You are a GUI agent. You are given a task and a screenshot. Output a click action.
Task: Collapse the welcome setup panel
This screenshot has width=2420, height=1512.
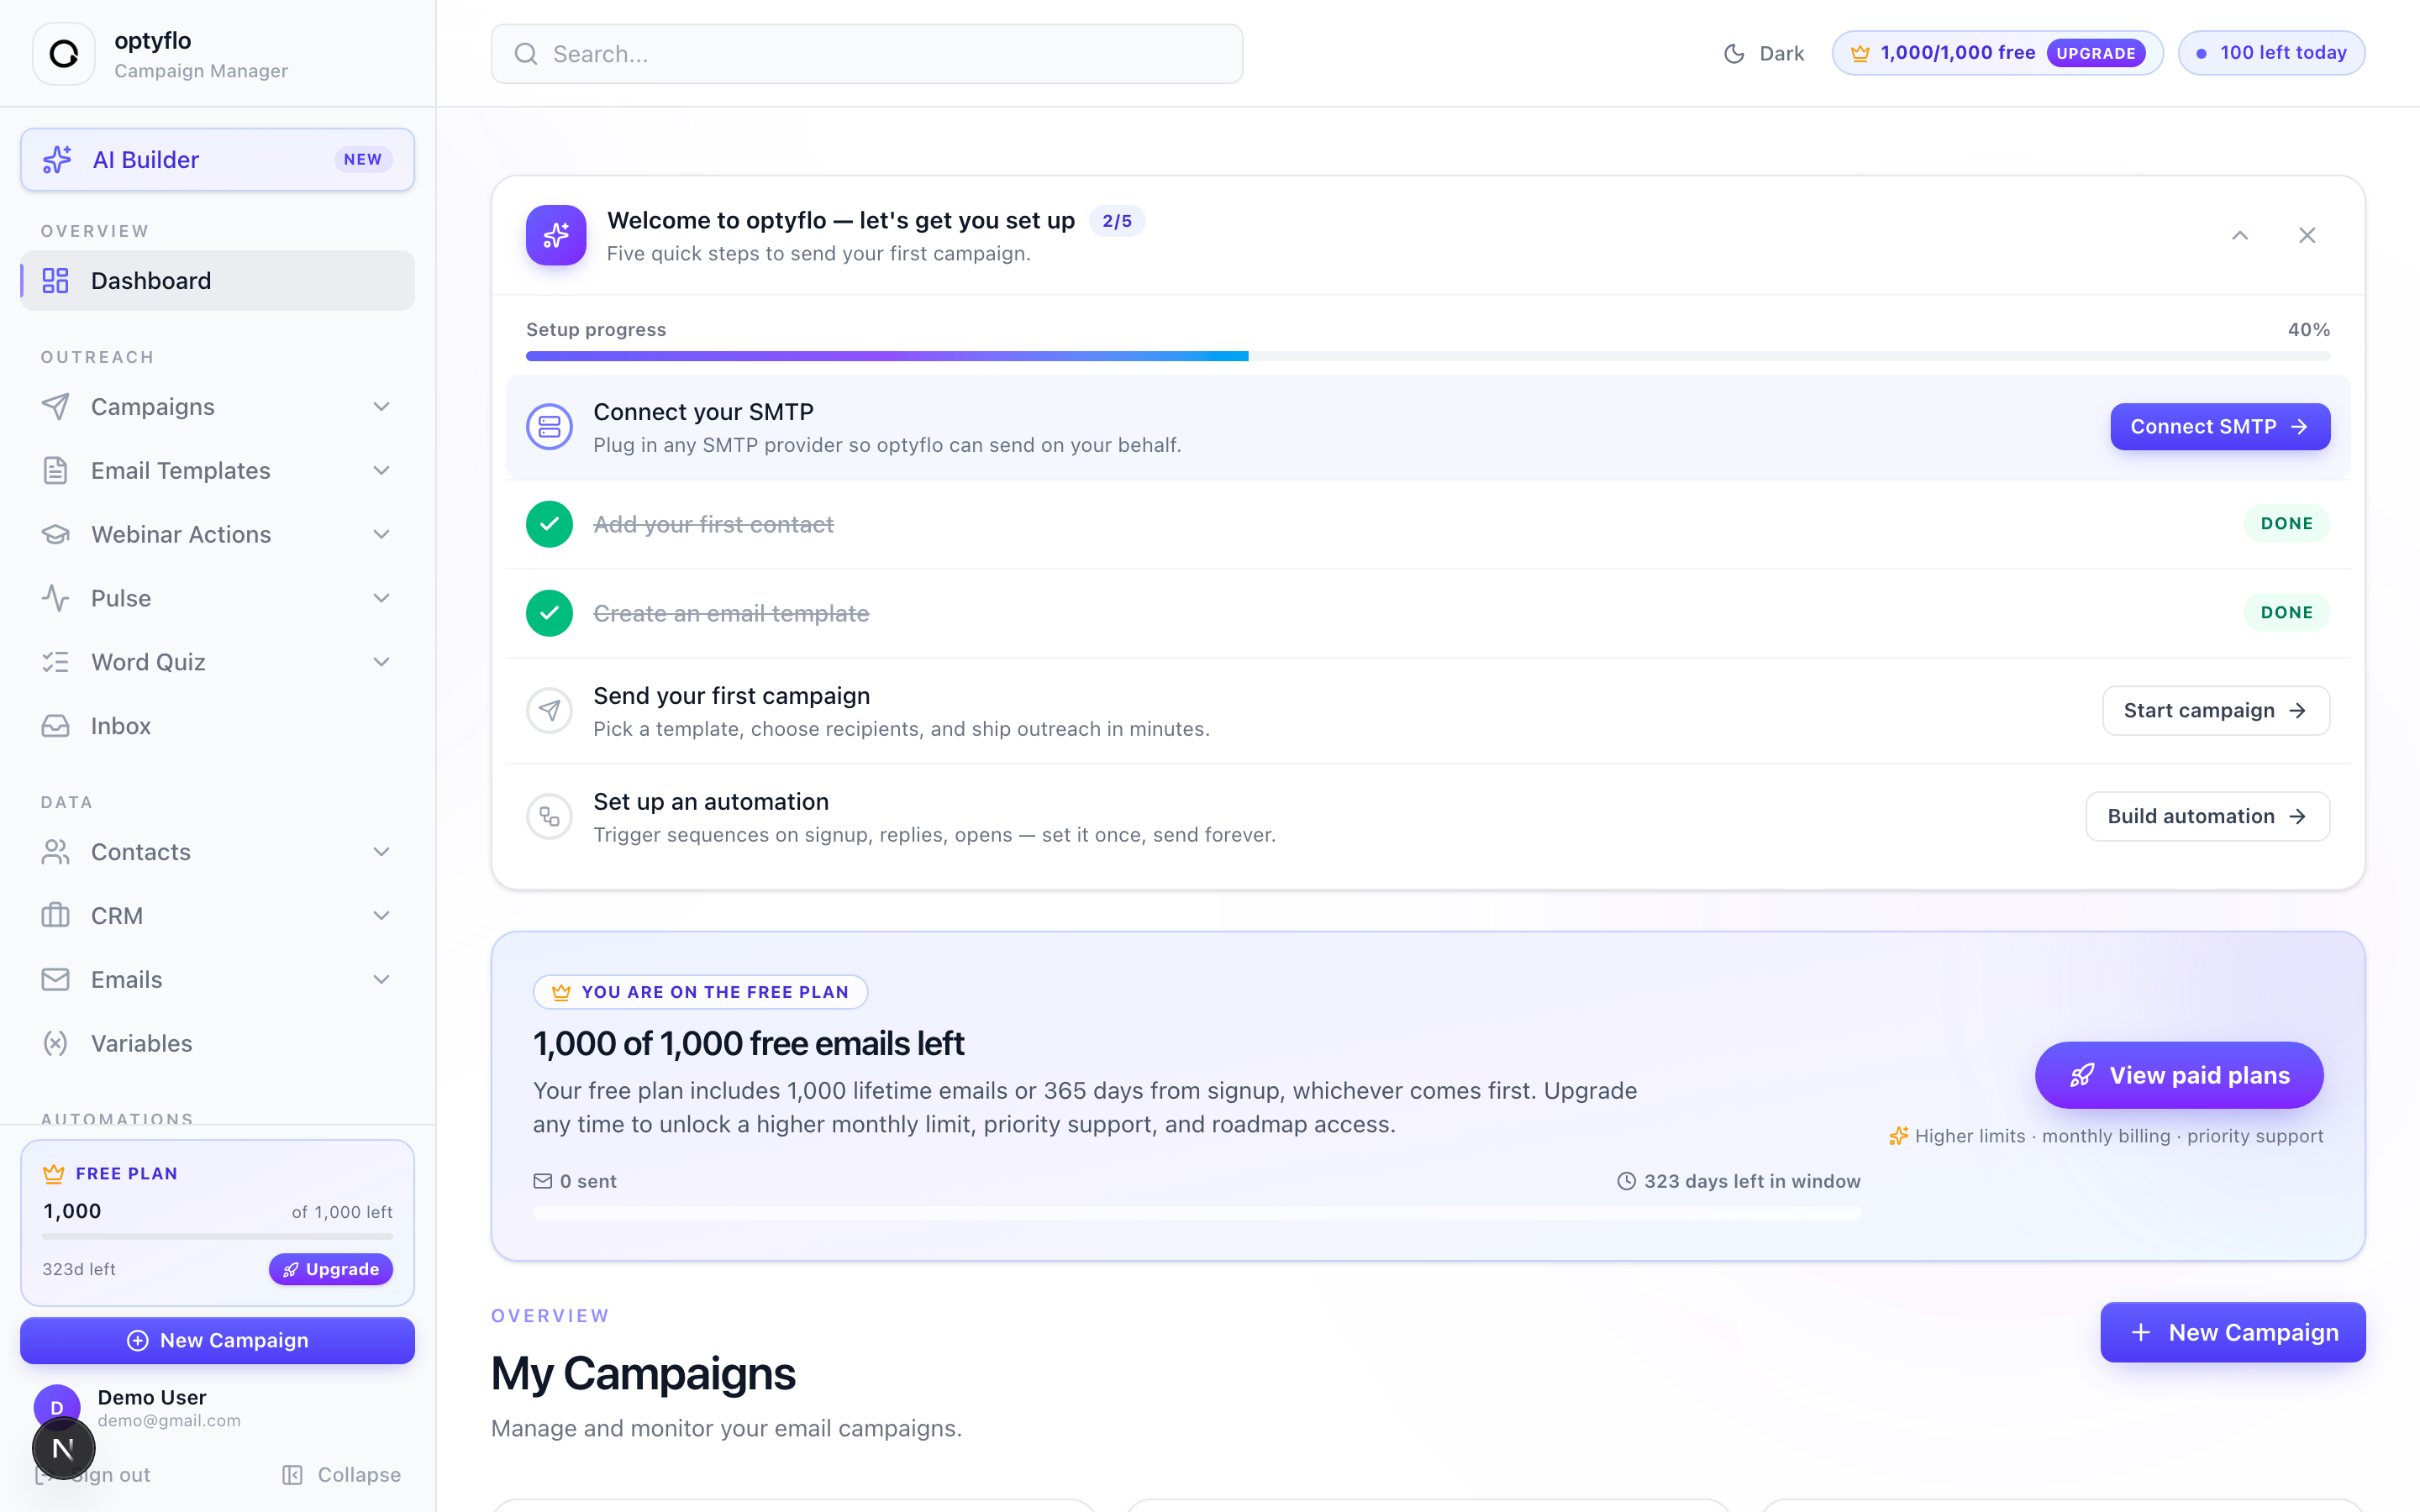click(2240, 235)
